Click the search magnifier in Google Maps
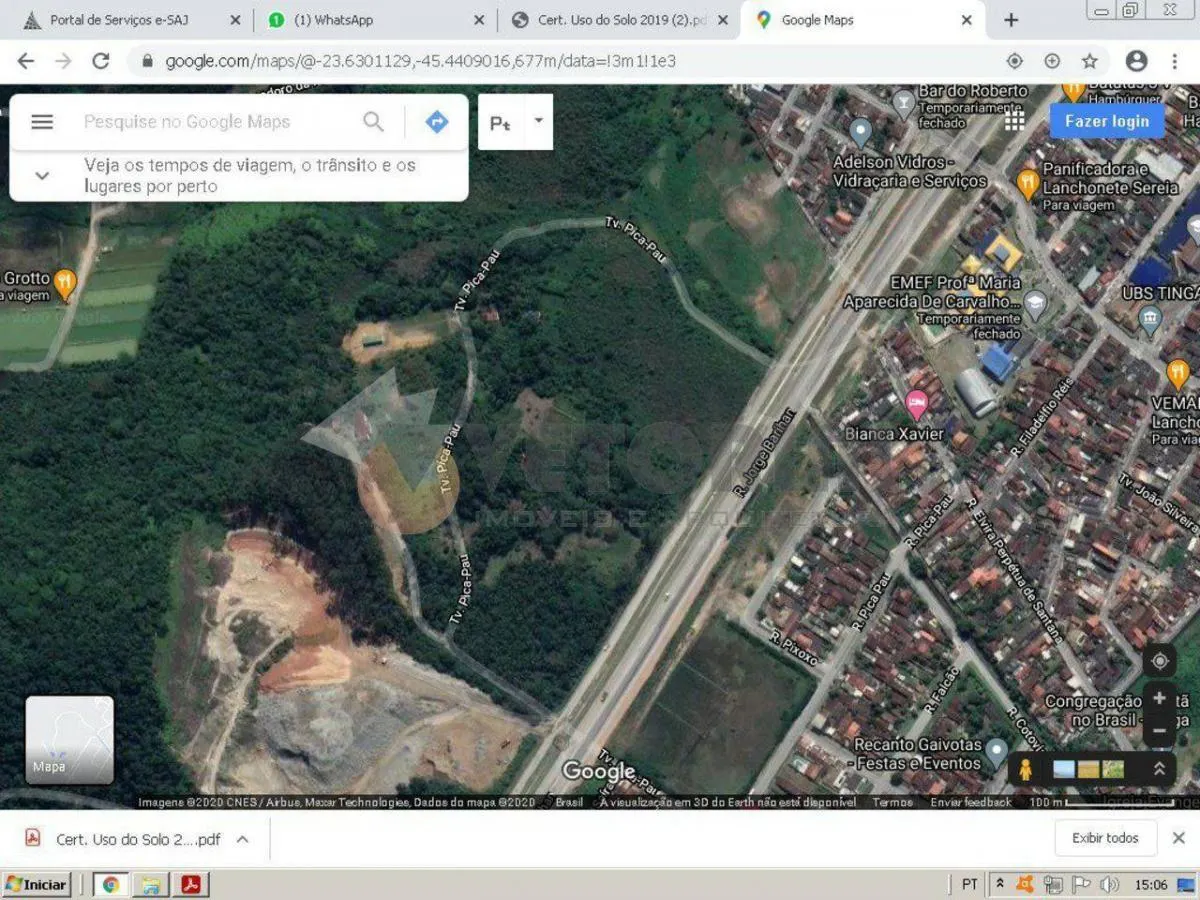1200x900 pixels. [373, 122]
